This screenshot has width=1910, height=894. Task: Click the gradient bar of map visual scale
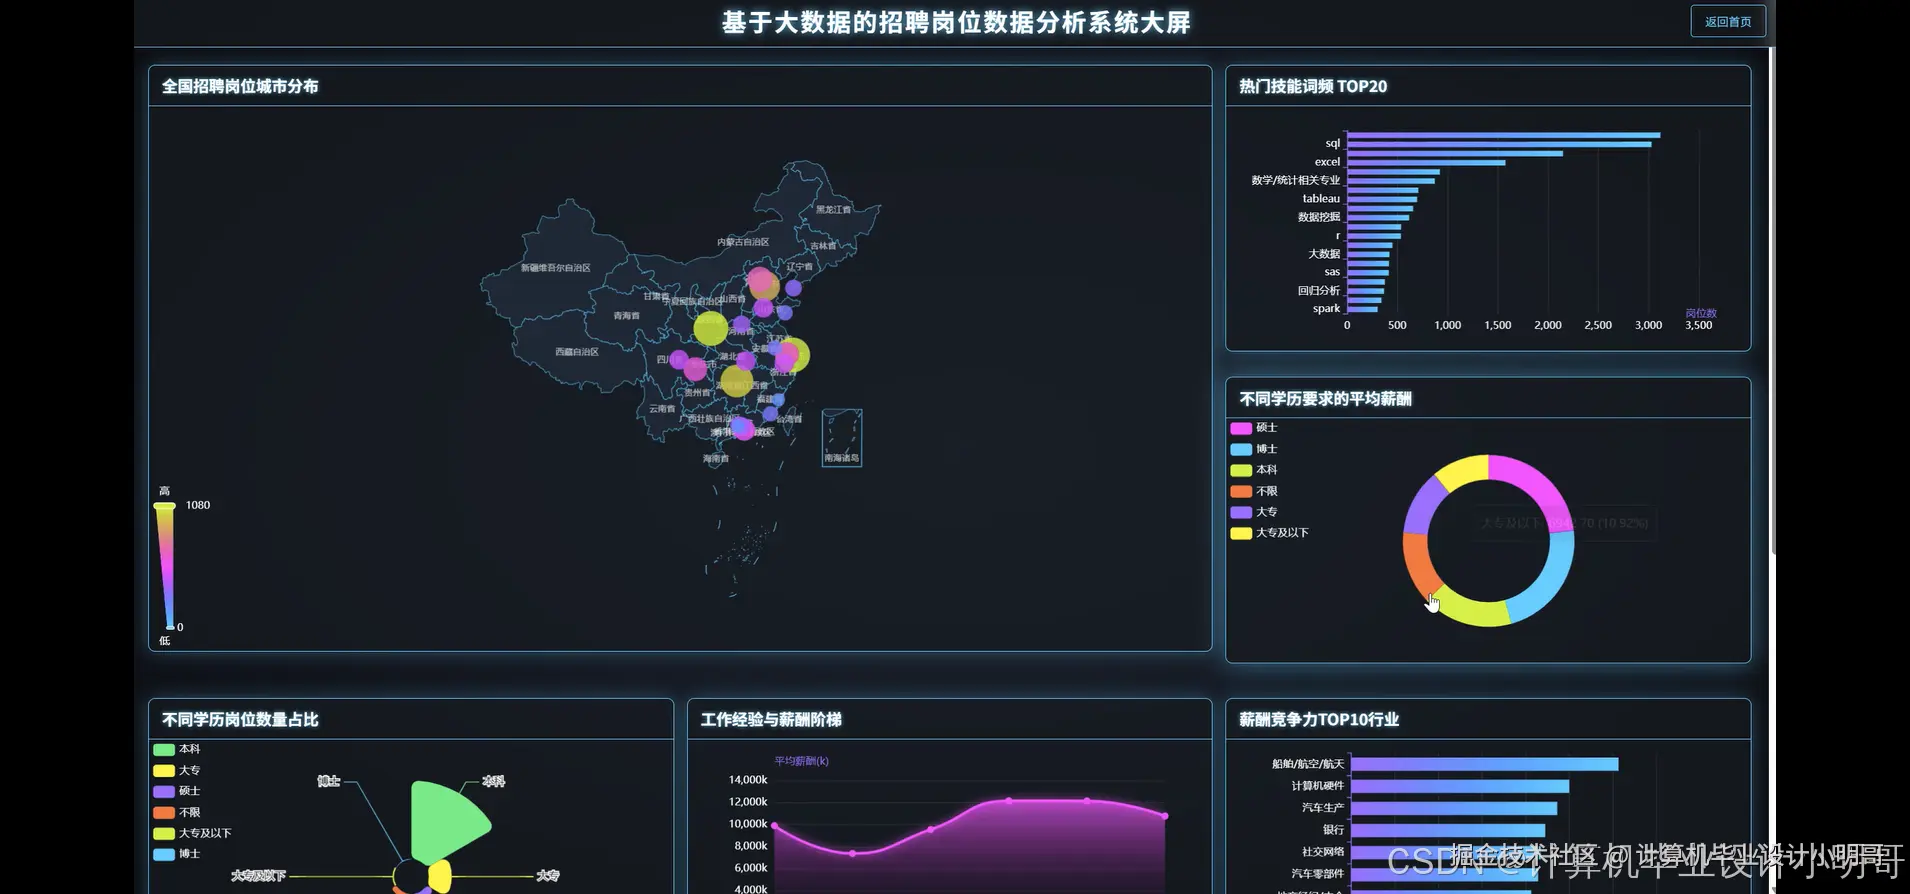165,566
